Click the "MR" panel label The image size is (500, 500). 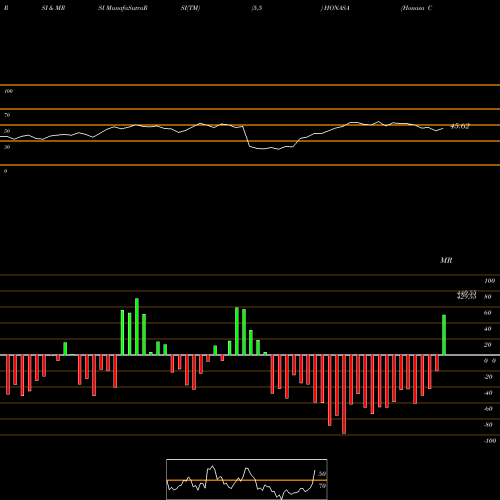pyautogui.click(x=446, y=260)
